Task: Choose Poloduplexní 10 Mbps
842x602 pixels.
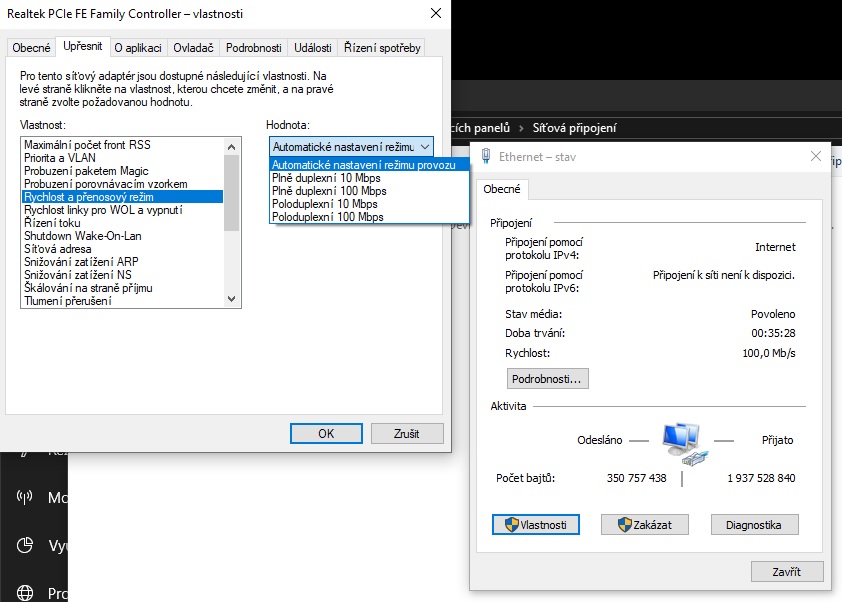Action: click(x=369, y=204)
